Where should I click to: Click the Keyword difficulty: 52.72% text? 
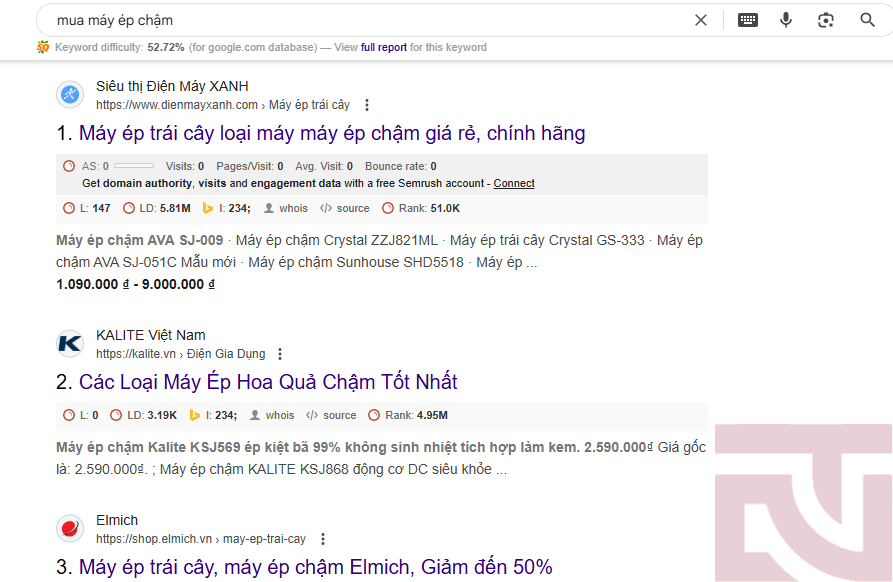click(120, 47)
